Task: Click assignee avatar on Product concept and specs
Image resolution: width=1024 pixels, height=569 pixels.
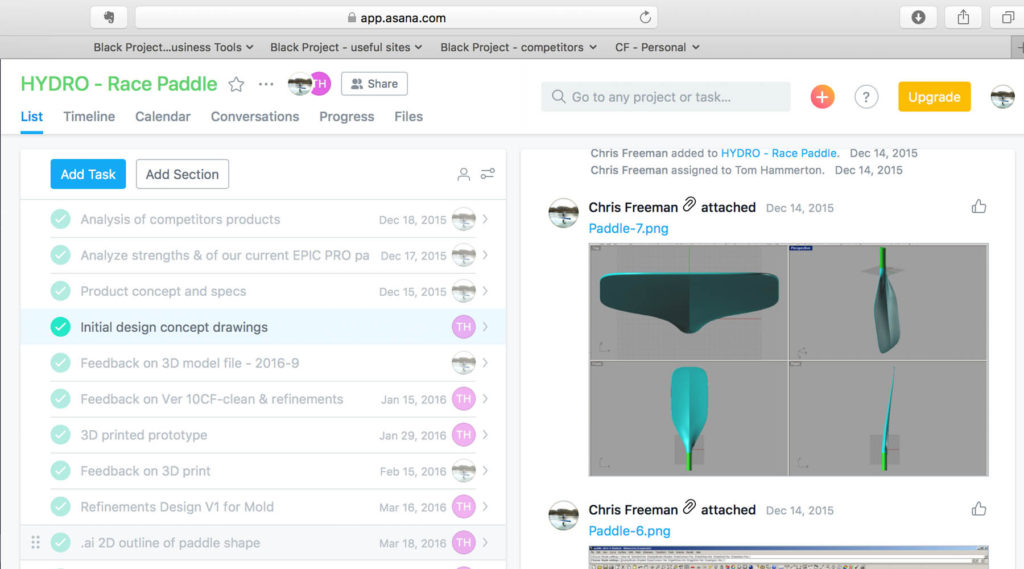Action: click(464, 291)
